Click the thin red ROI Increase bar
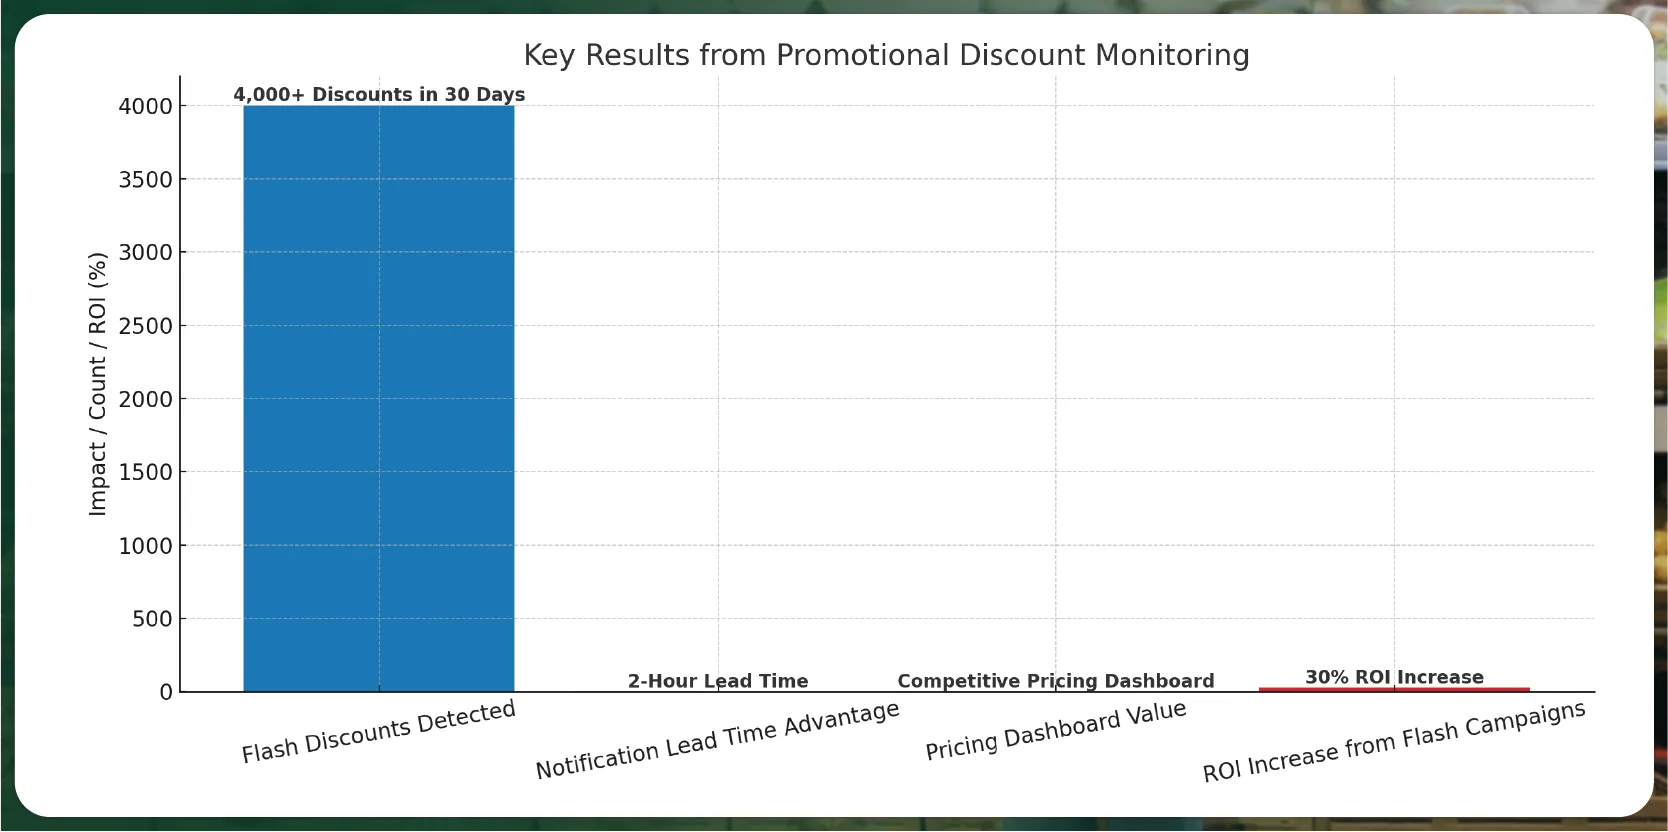Viewport: 1668px width, 832px height. coord(1394,689)
